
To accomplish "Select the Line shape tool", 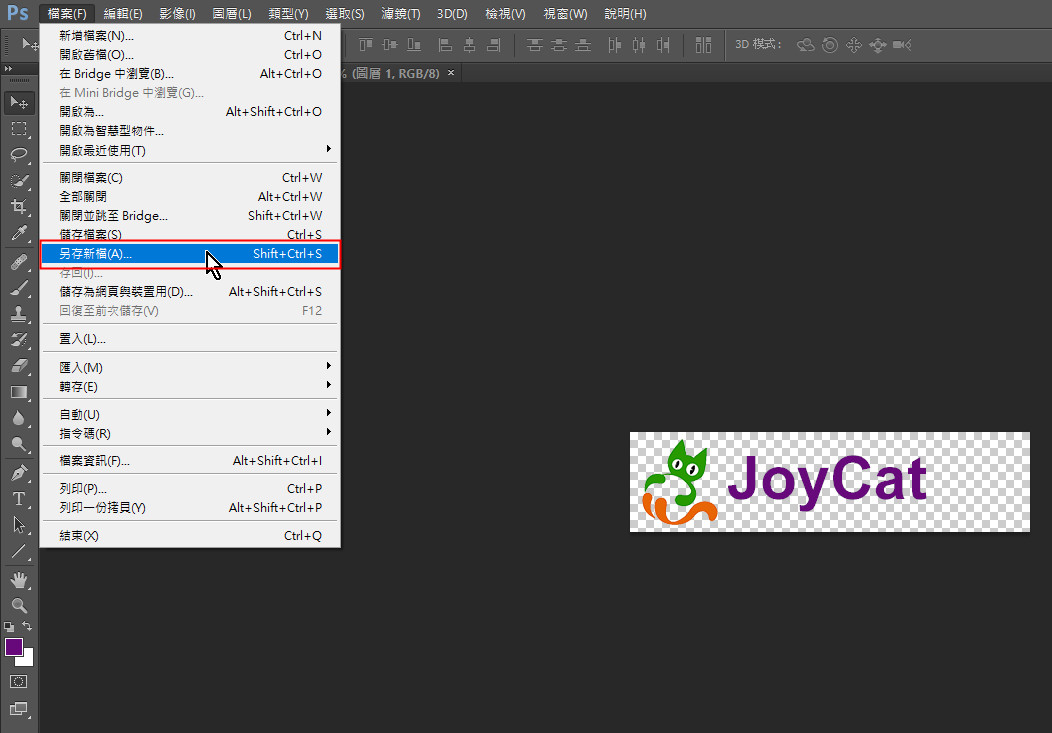I will (19, 551).
